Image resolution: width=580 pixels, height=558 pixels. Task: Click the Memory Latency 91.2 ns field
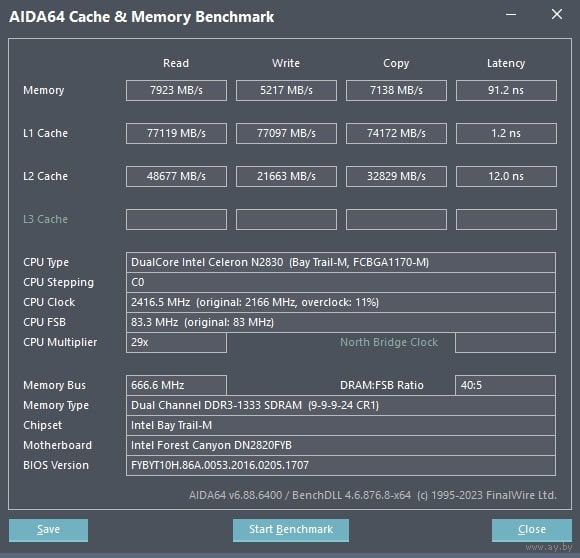[x=506, y=90]
